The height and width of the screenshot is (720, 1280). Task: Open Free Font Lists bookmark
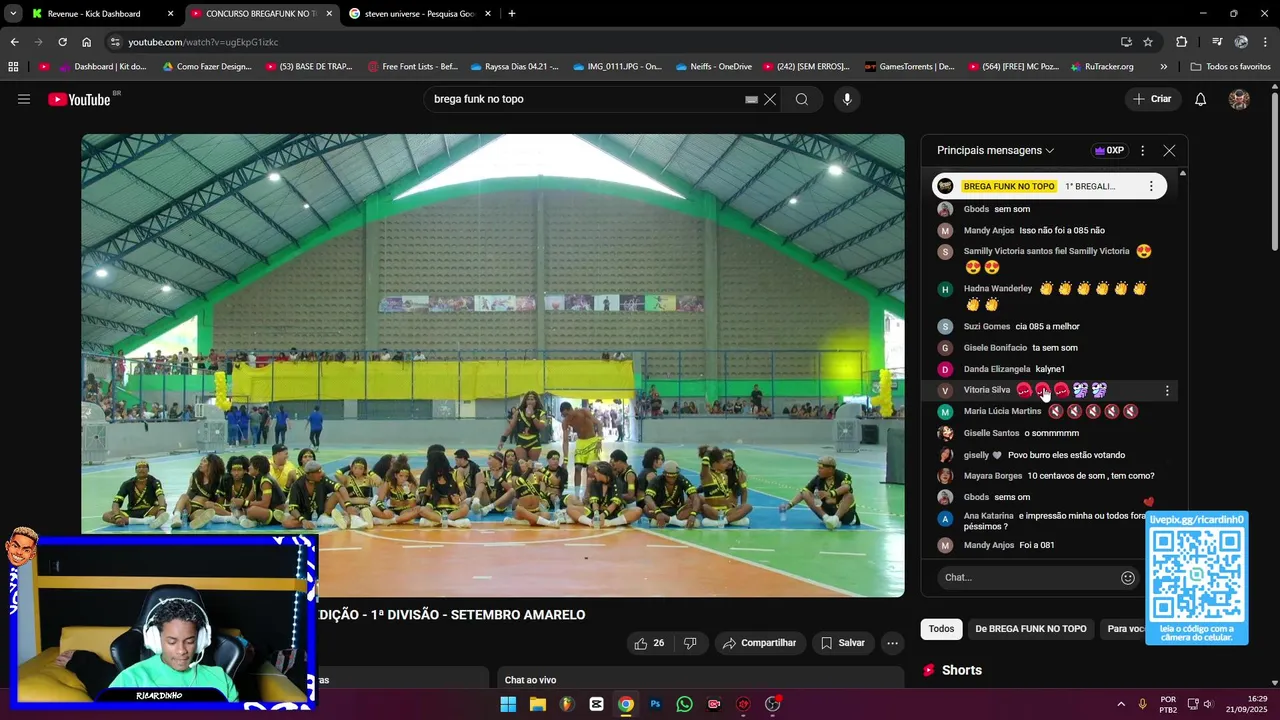point(412,67)
